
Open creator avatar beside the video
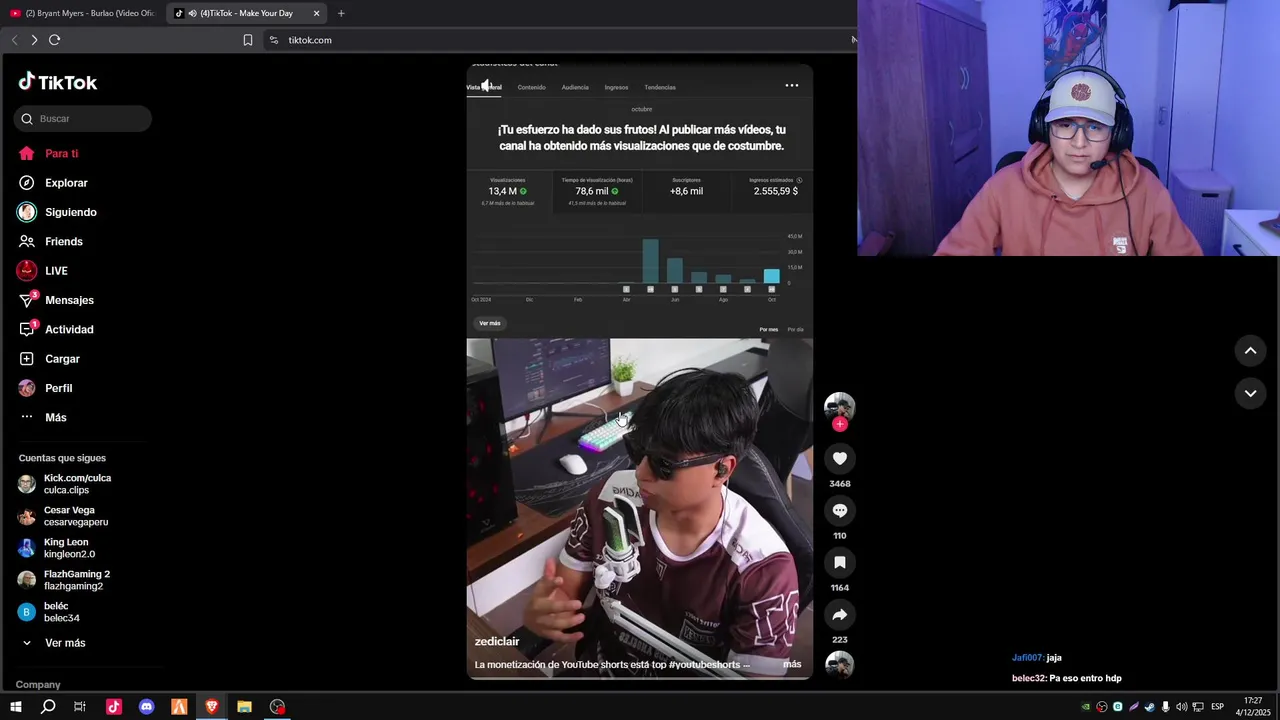(x=840, y=406)
